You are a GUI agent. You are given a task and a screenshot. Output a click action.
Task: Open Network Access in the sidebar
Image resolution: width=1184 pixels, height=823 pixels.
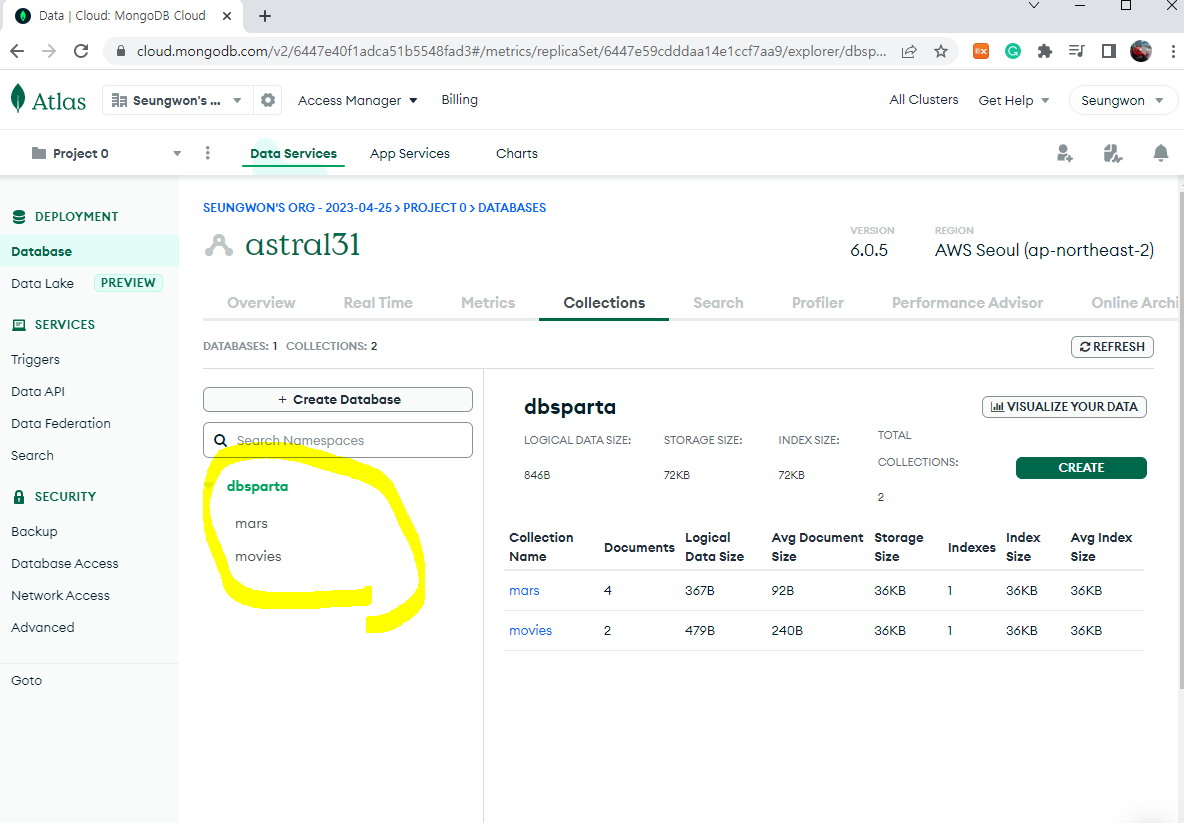tap(60, 596)
